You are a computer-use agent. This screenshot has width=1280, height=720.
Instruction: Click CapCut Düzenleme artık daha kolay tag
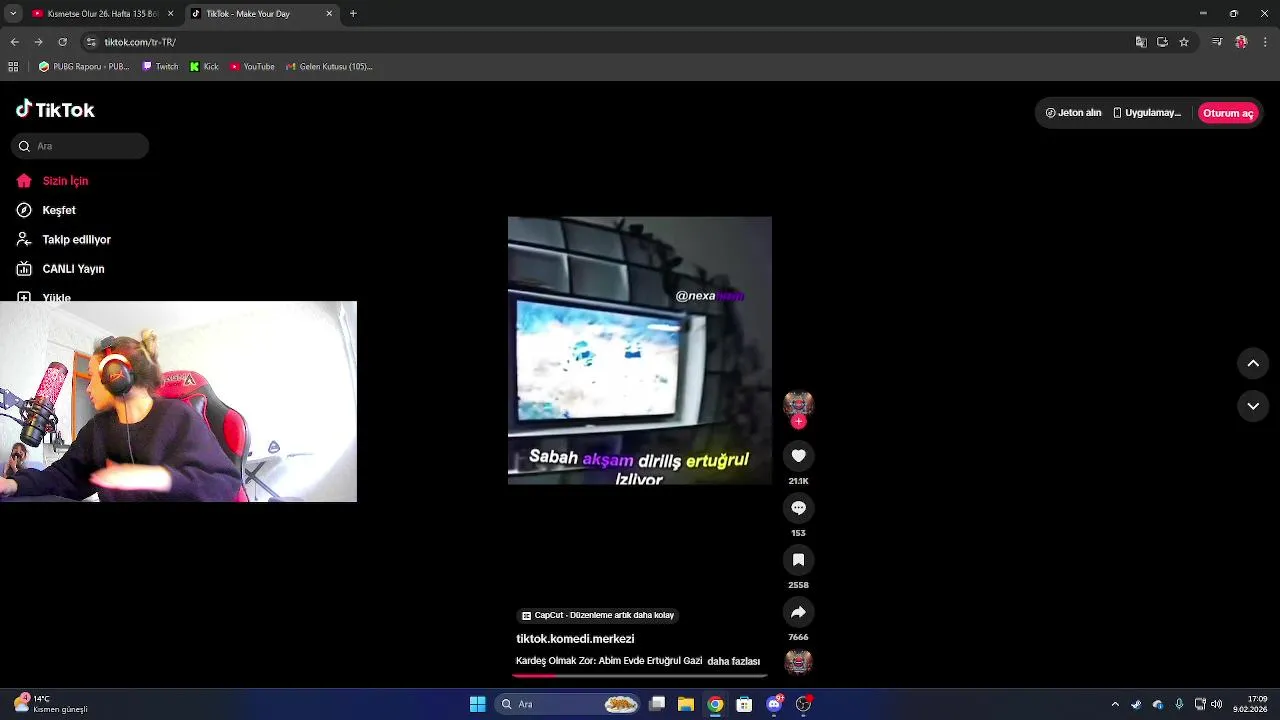tap(598, 616)
